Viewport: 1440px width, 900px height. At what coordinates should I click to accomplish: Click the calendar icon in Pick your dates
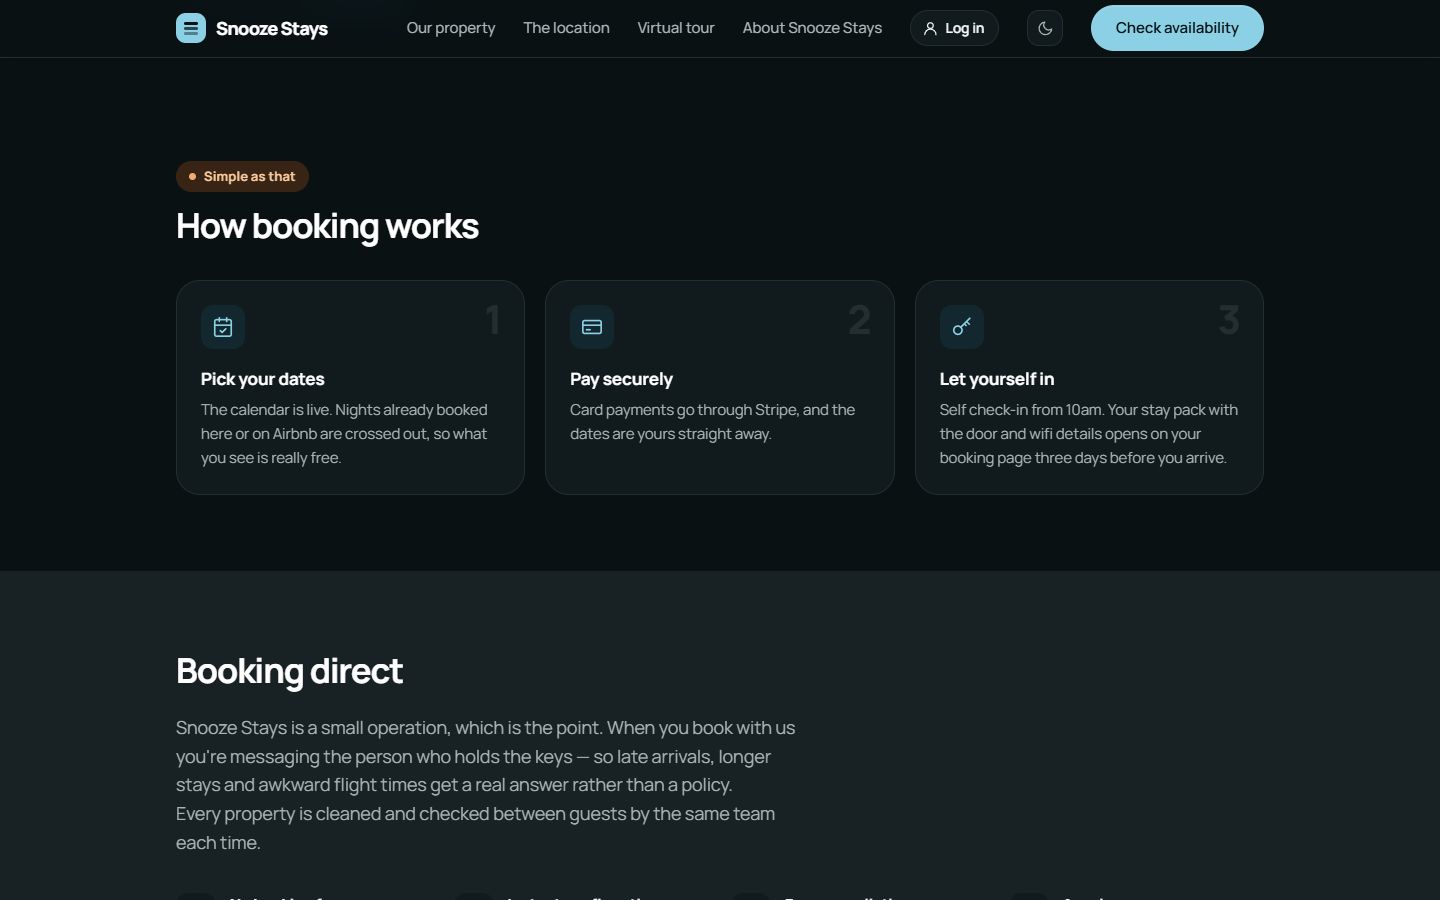pos(223,327)
